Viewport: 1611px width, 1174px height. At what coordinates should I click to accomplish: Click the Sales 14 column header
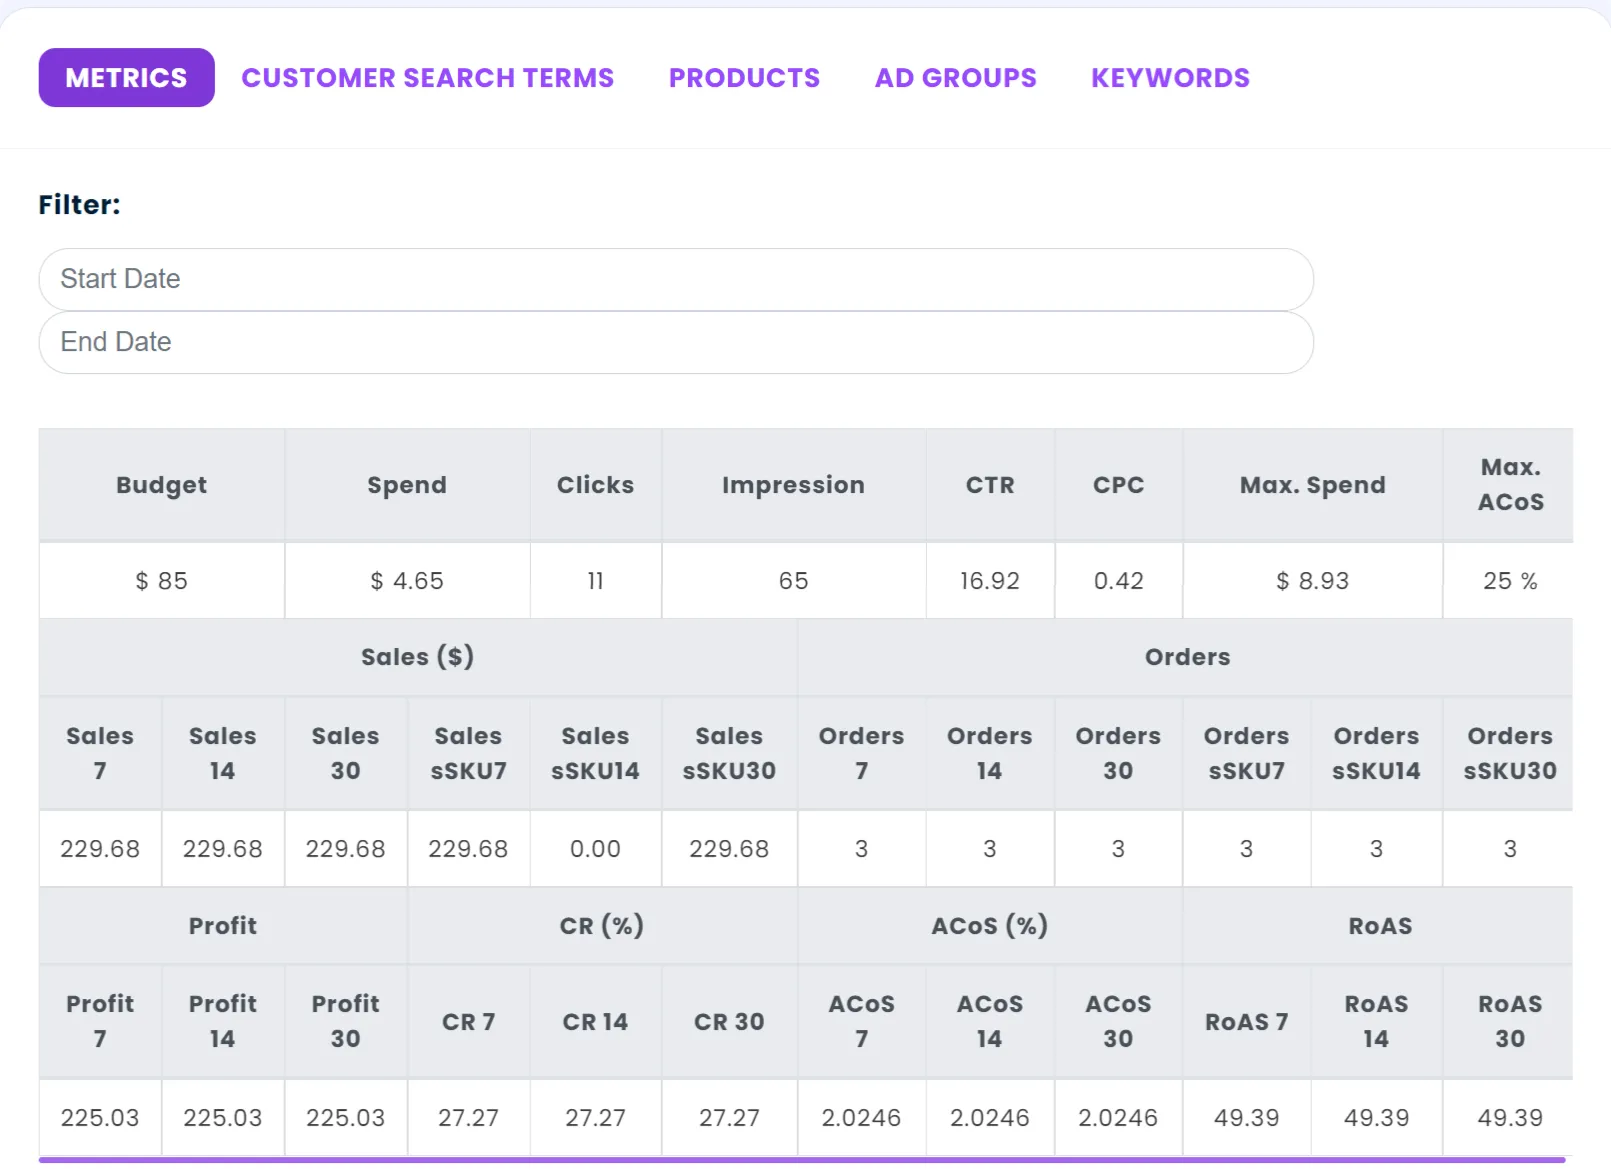tap(222, 753)
